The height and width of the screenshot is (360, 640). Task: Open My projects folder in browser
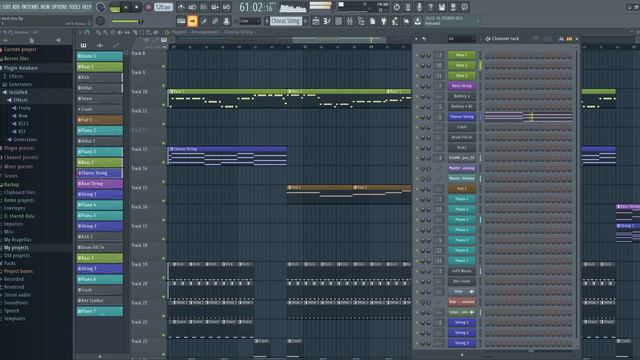tap(16, 248)
